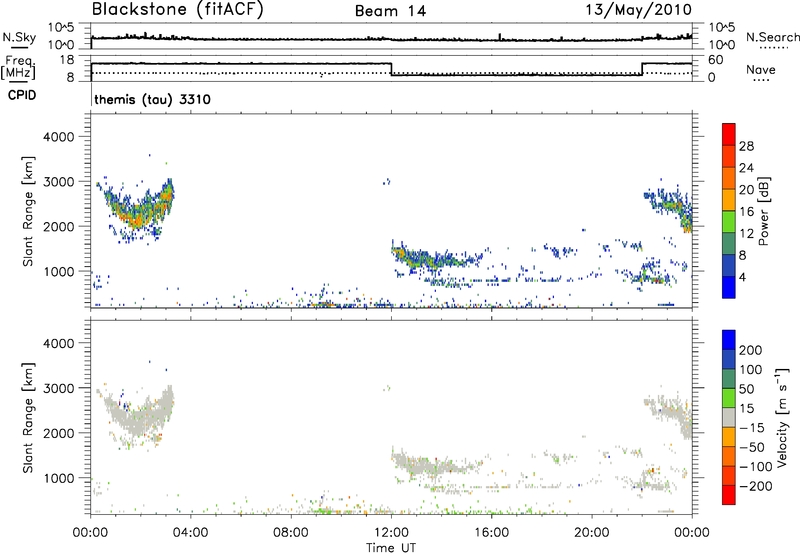Viewport: 800px width, 554px height.
Task: Click the 'Beam 14' label
Action: [x=390, y=11]
